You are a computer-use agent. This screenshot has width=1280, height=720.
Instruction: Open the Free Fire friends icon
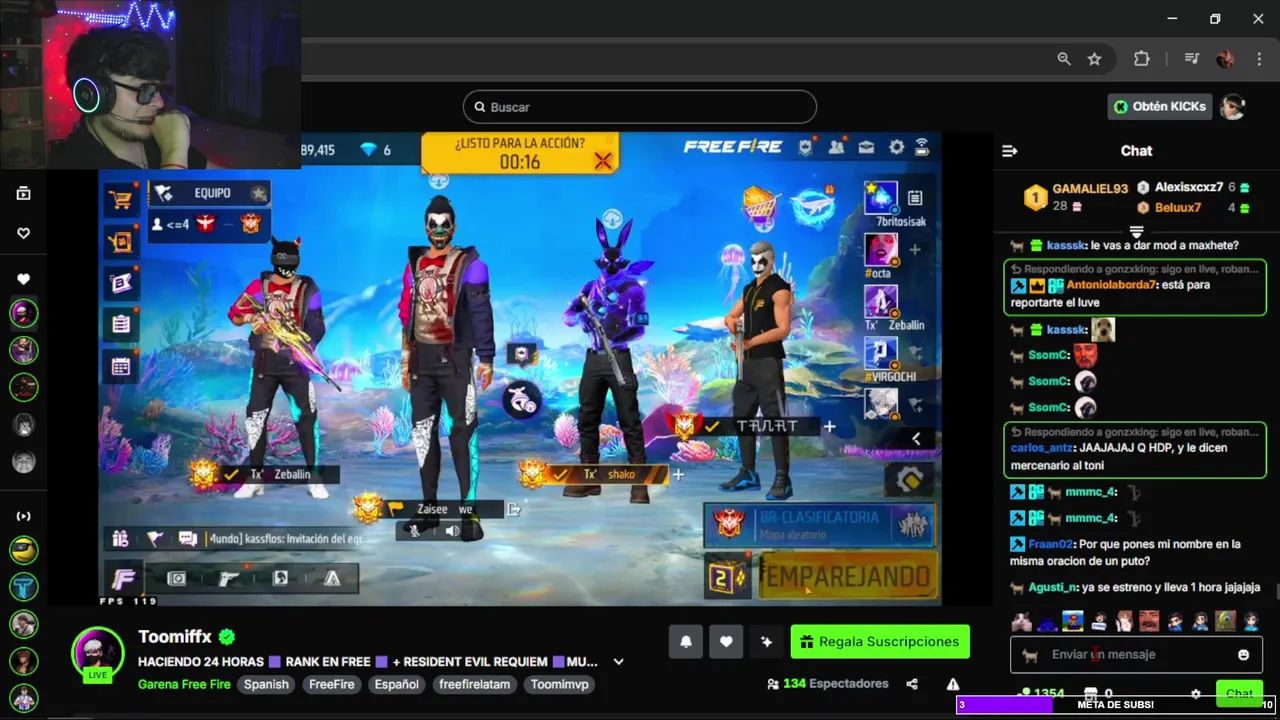836,148
